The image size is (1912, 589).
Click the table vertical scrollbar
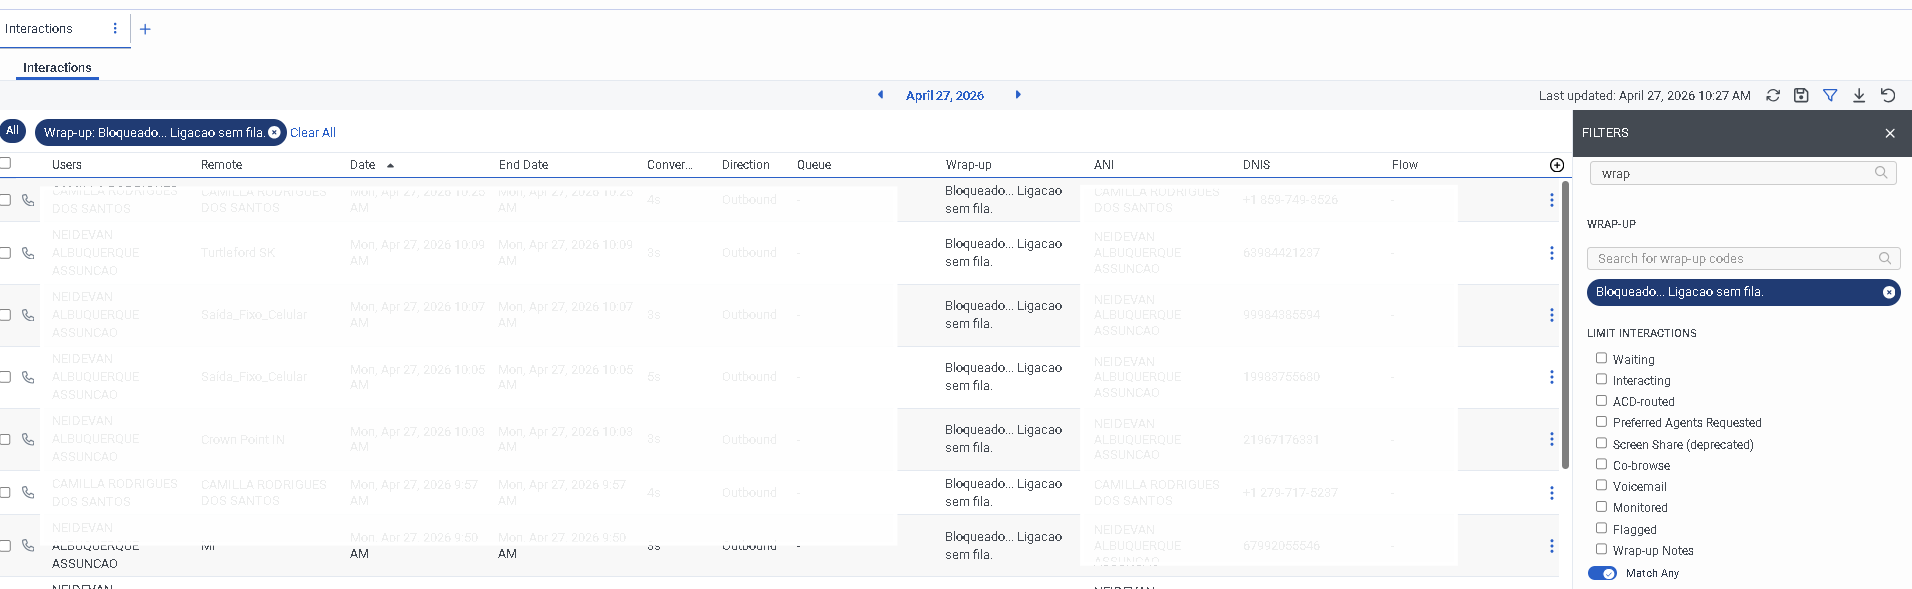coord(1565,325)
